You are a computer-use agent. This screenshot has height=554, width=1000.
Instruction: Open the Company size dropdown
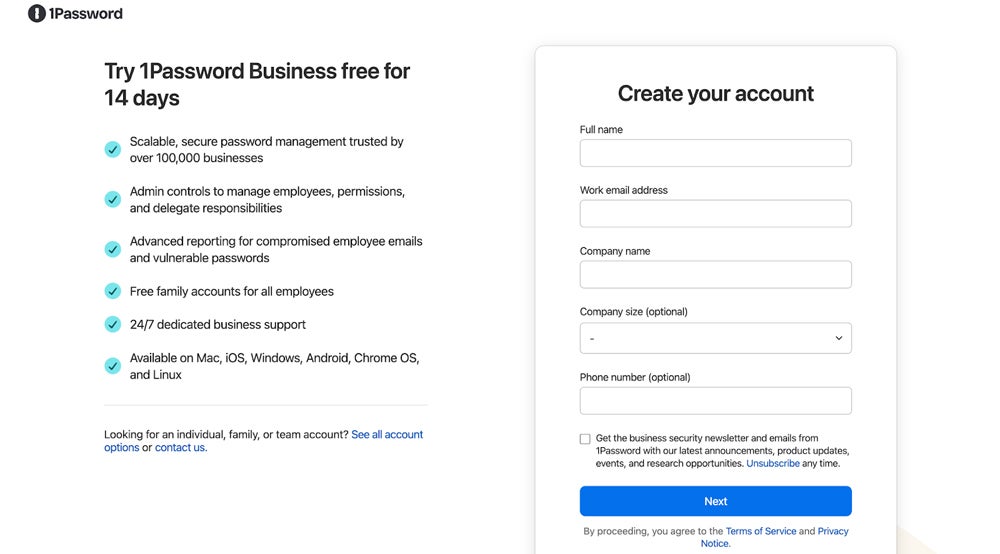tap(715, 338)
